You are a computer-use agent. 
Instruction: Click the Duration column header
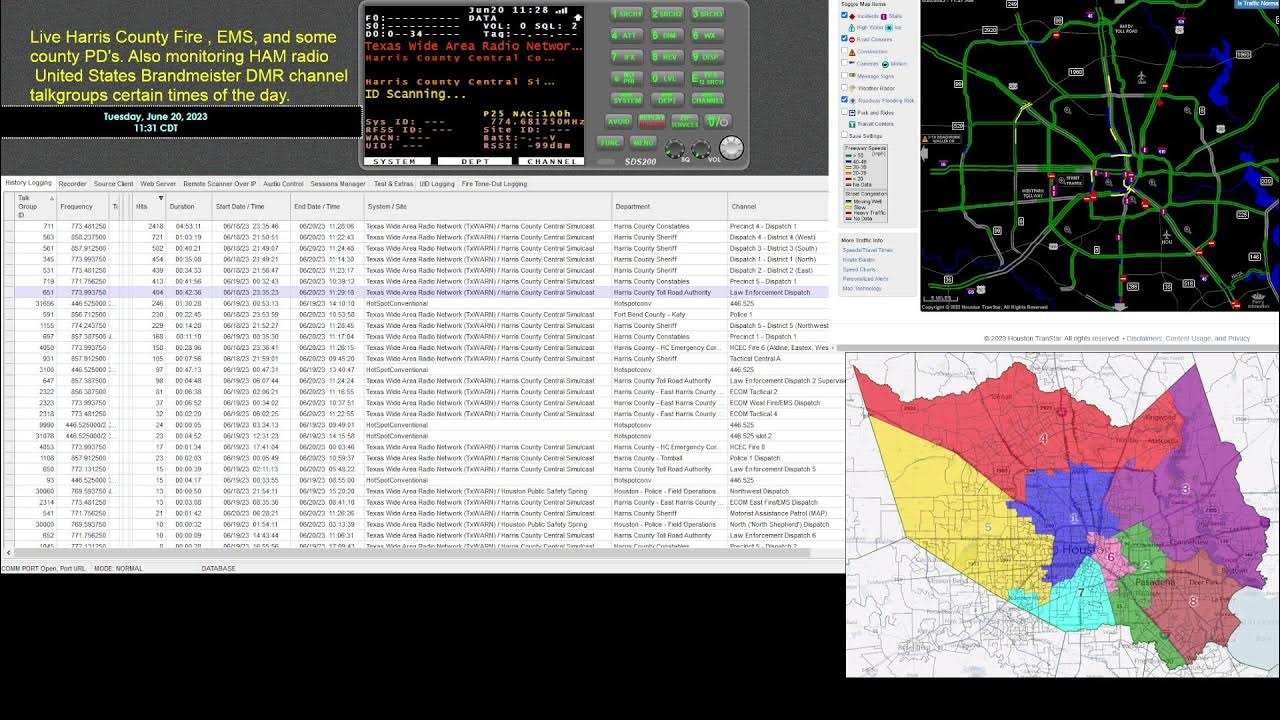tap(188, 207)
